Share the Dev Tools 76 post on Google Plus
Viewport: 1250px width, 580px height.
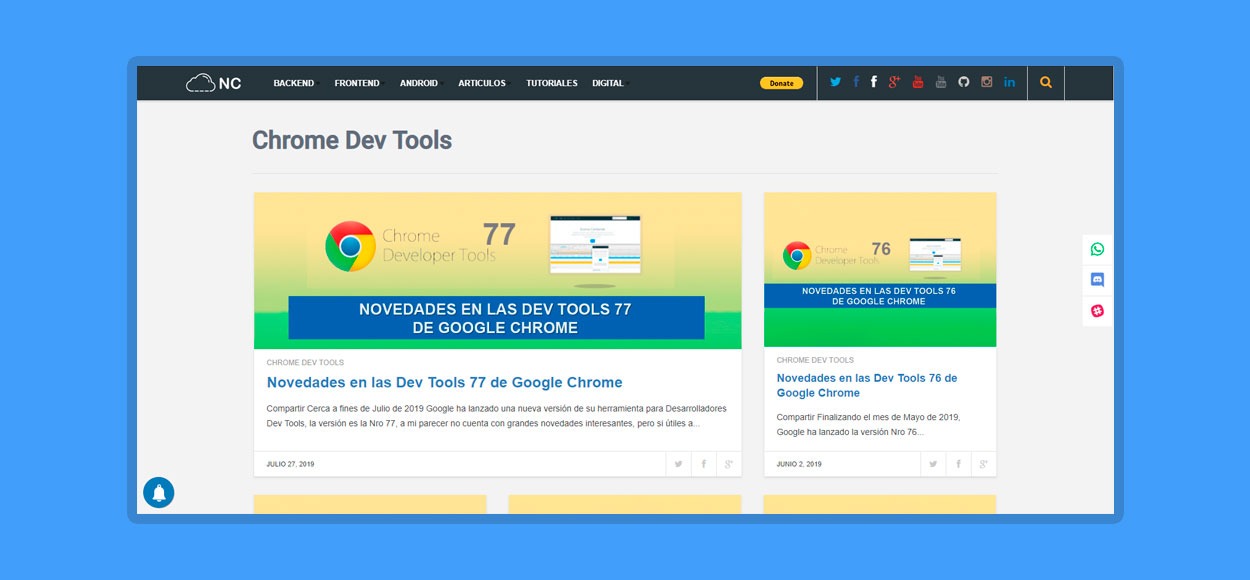[984, 464]
